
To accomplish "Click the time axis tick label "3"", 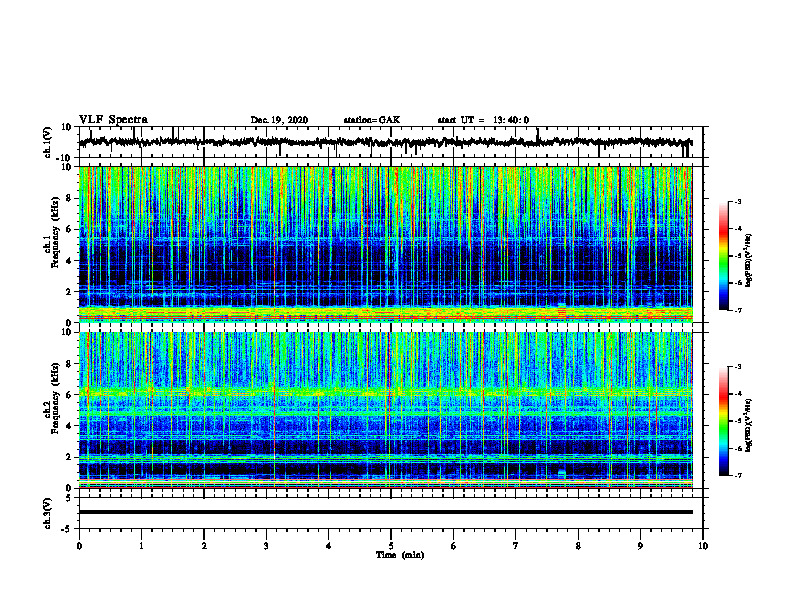I will pyautogui.click(x=266, y=546).
